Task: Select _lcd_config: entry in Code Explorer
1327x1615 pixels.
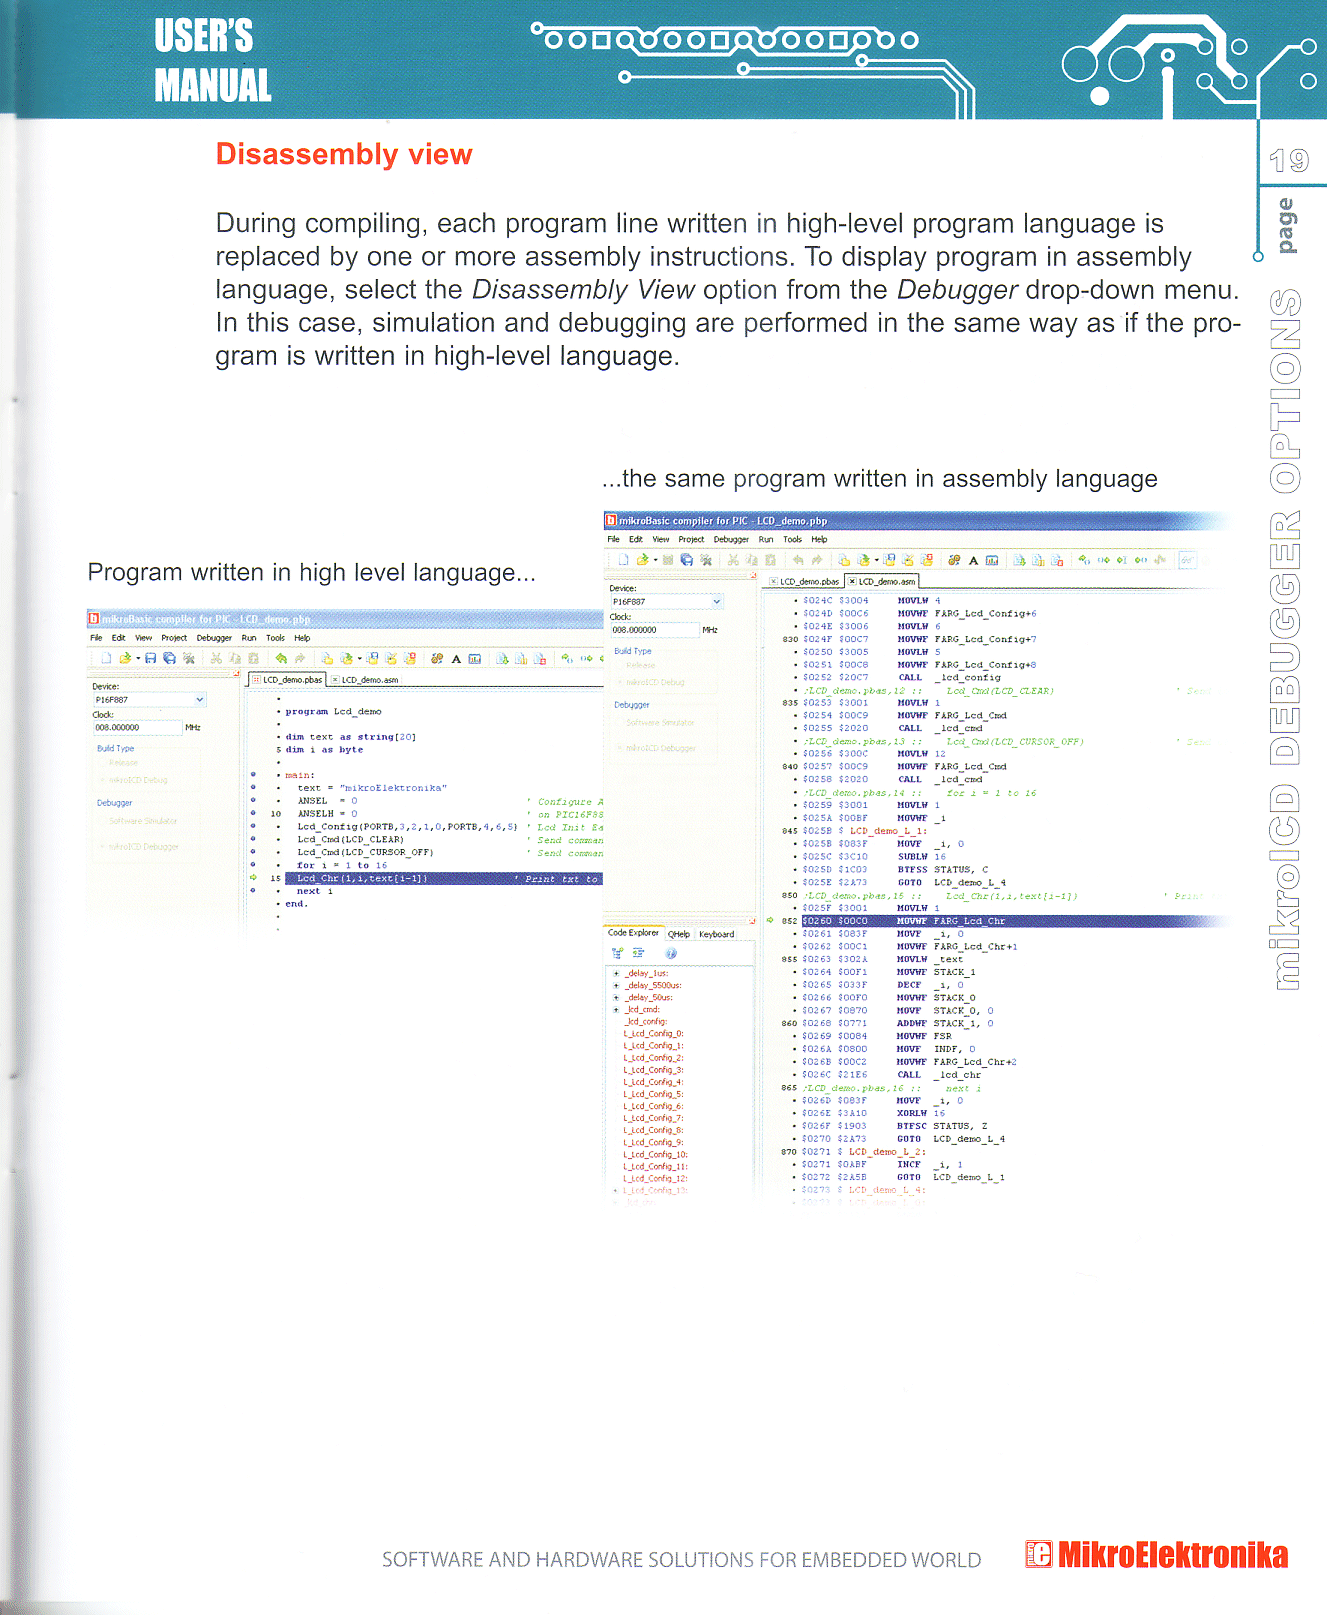Action: [x=646, y=1021]
